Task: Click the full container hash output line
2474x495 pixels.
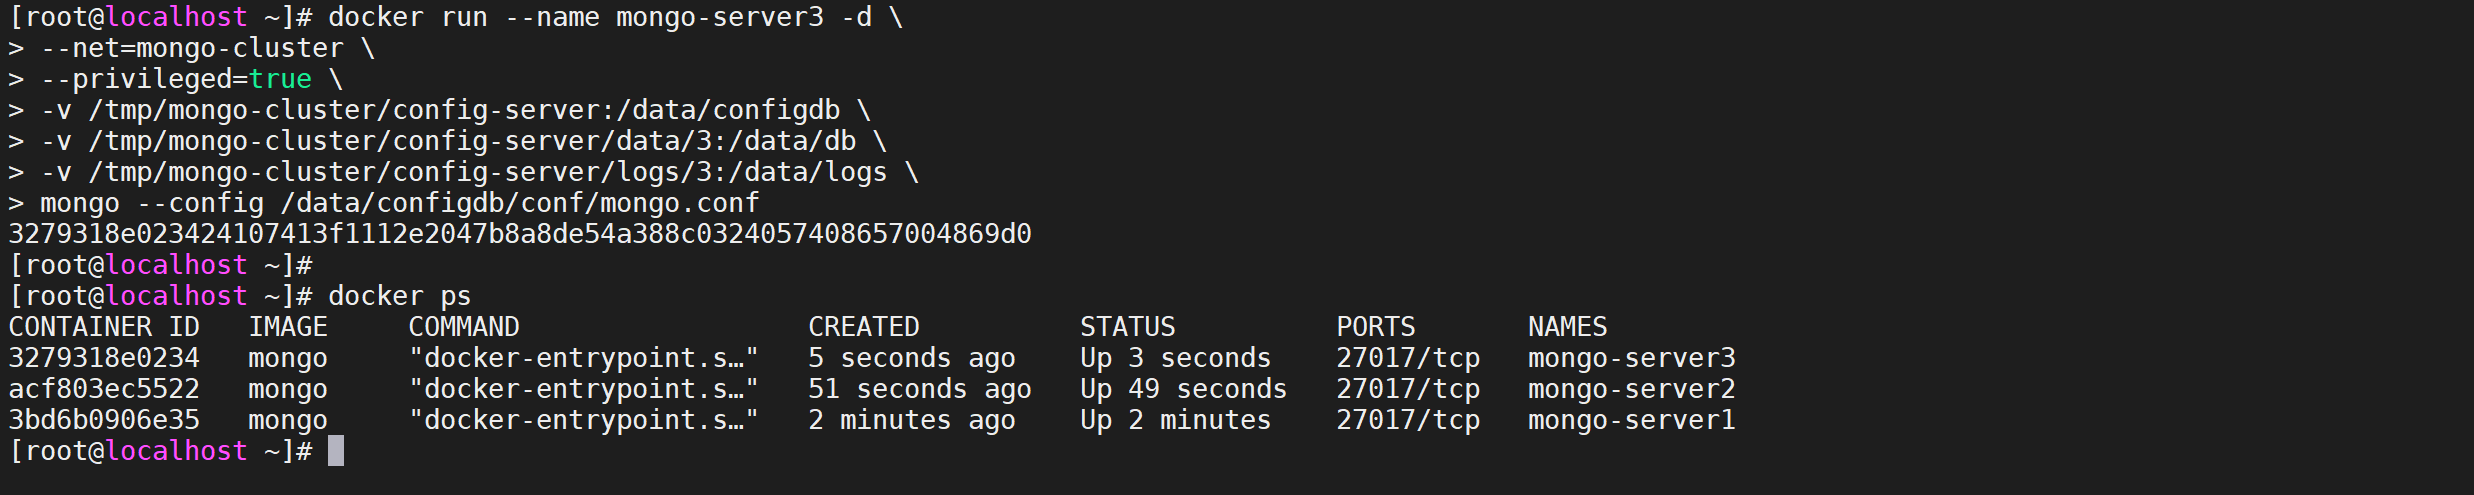Action: (520, 234)
